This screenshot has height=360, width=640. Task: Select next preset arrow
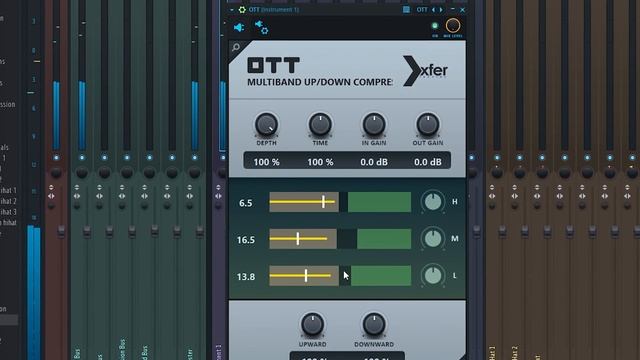click(441, 9)
